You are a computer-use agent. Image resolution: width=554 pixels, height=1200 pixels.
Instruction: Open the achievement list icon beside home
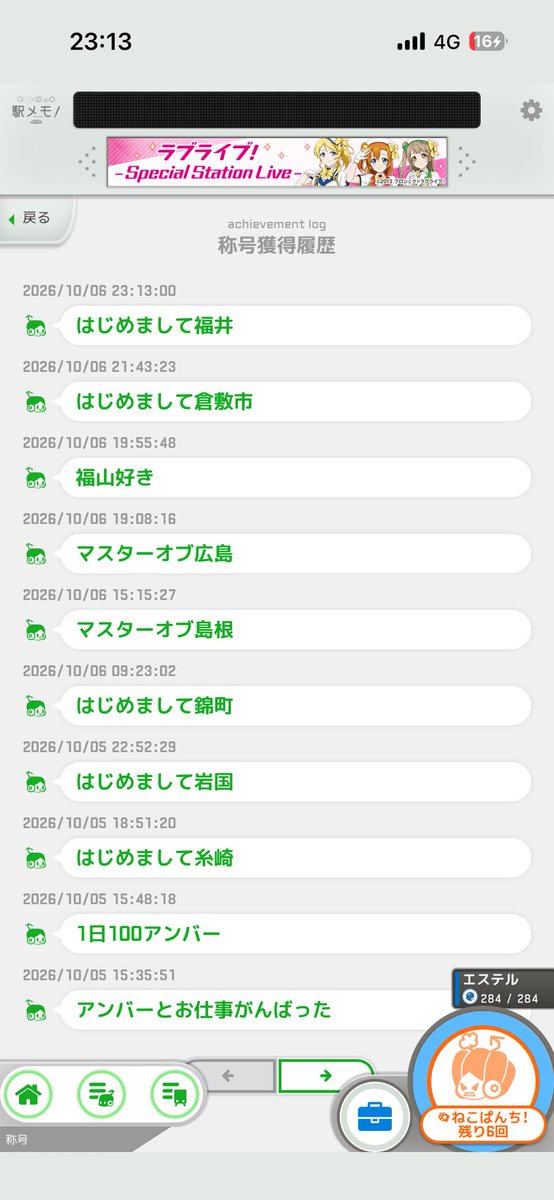tap(101, 1094)
